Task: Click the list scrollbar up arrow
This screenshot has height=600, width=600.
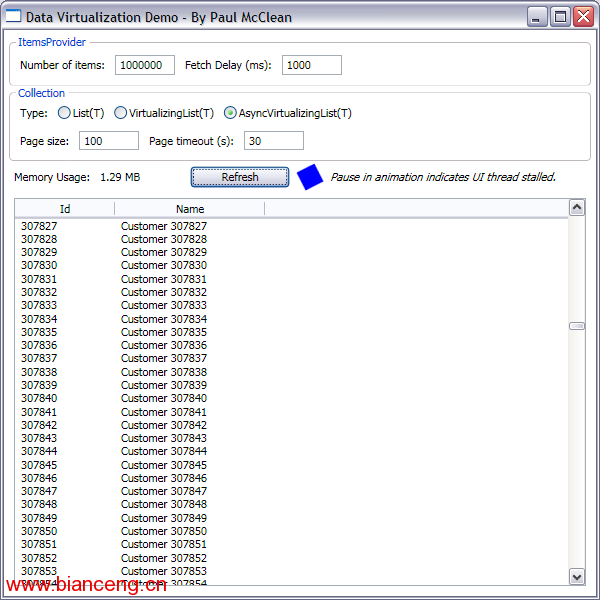Action: tap(577, 208)
